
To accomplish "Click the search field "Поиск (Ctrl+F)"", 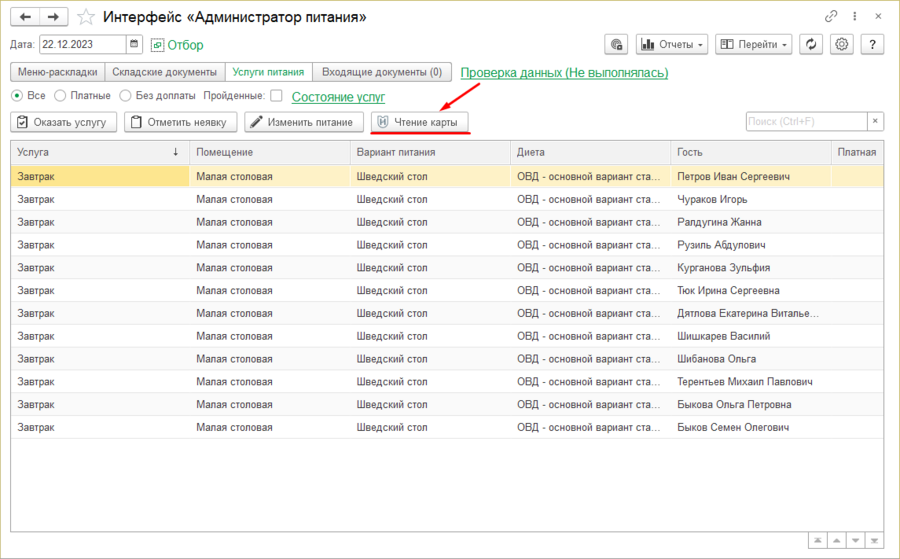I will 805,121.
